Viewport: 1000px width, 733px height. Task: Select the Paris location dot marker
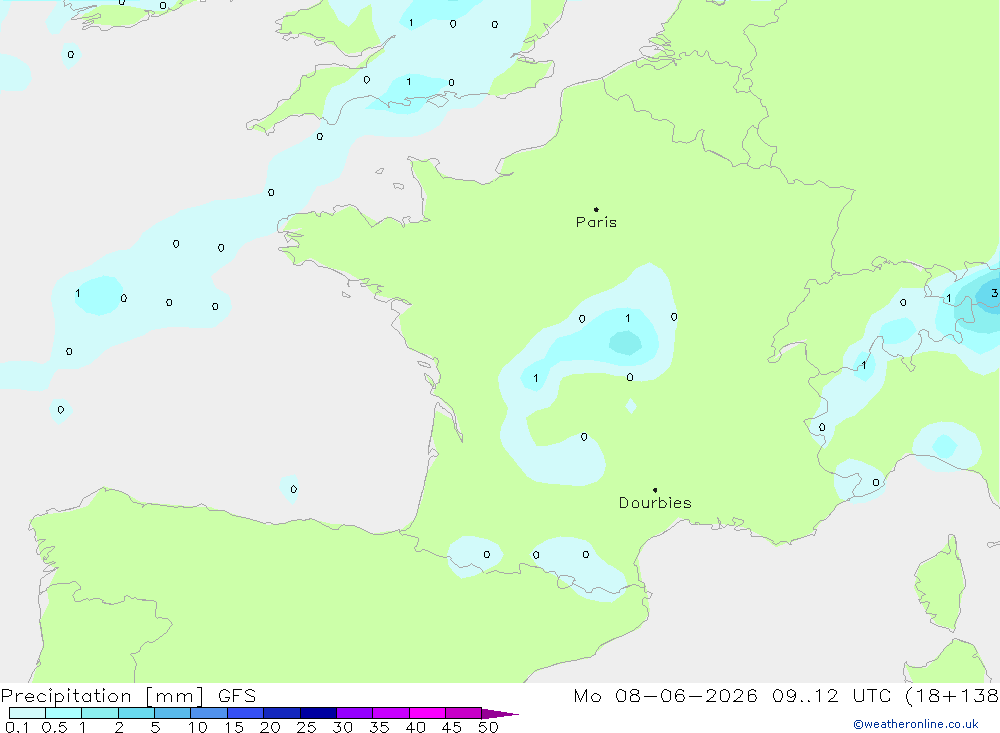596,209
